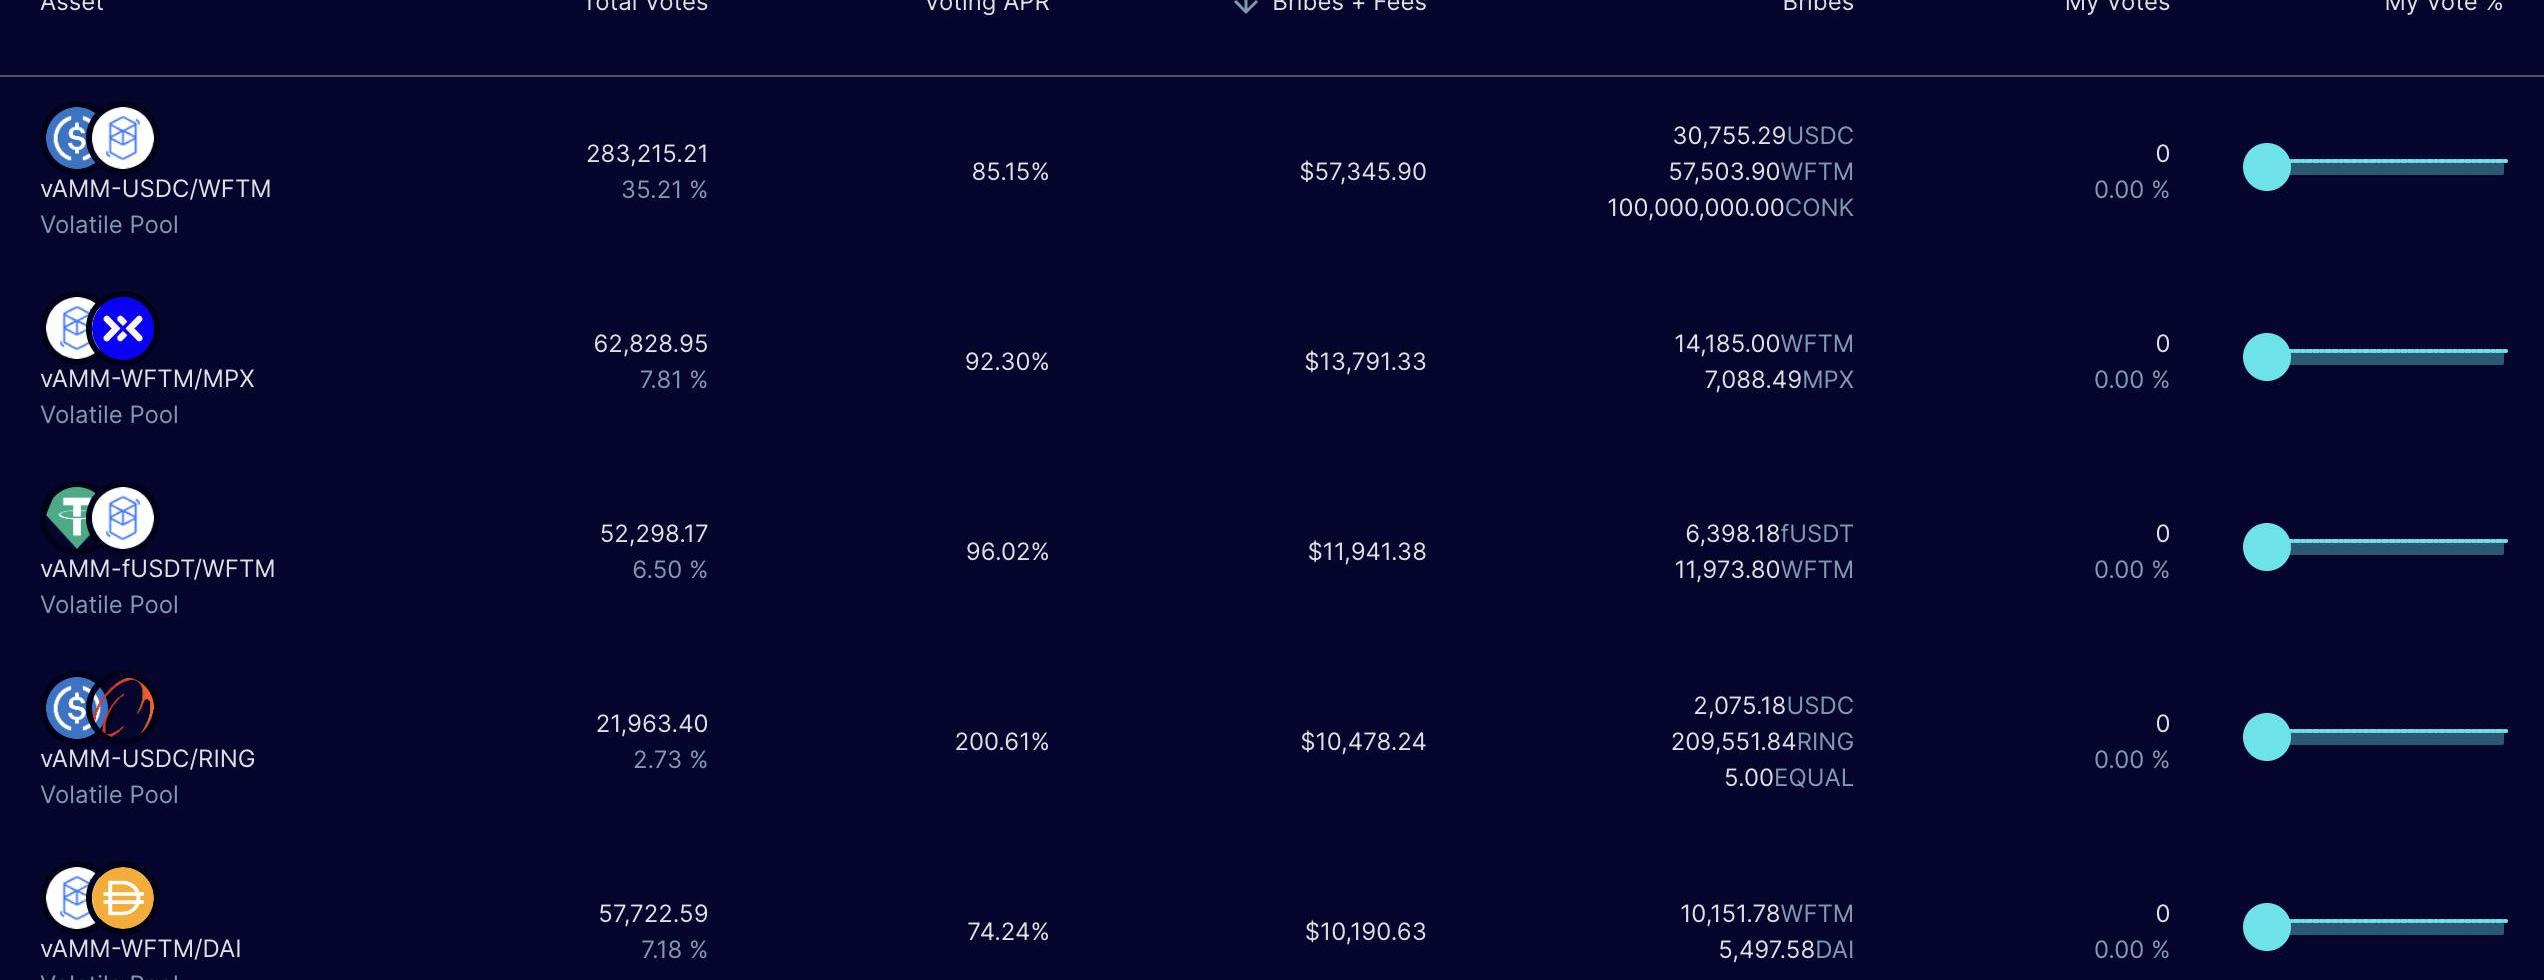Click the DAI token icon

(124, 898)
